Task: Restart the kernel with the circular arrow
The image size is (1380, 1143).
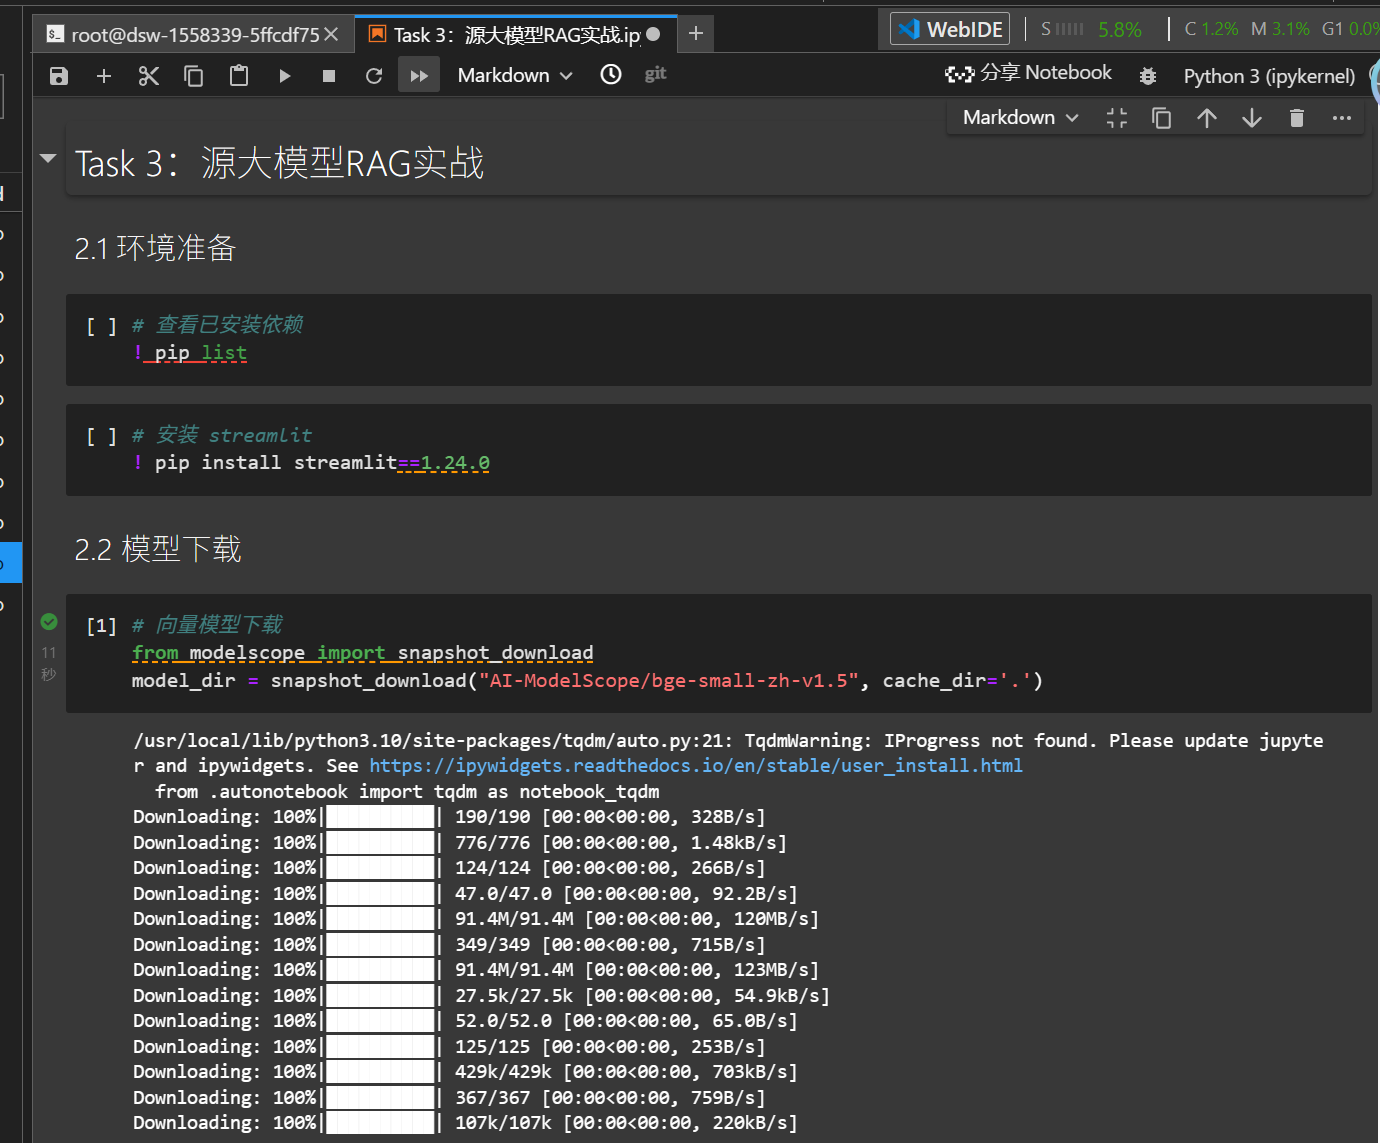Action: coord(374,76)
